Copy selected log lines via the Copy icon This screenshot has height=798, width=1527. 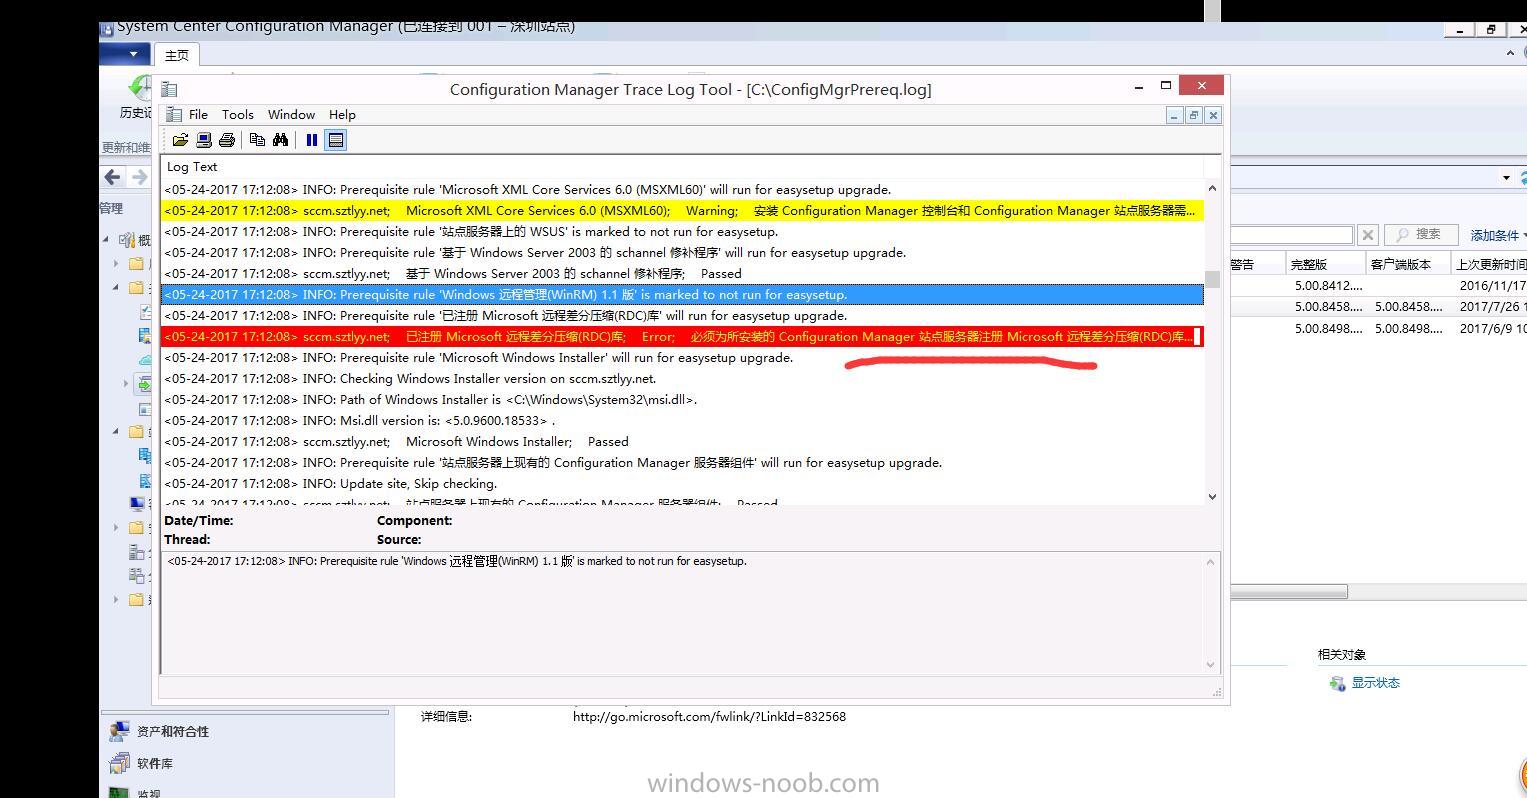pos(257,140)
